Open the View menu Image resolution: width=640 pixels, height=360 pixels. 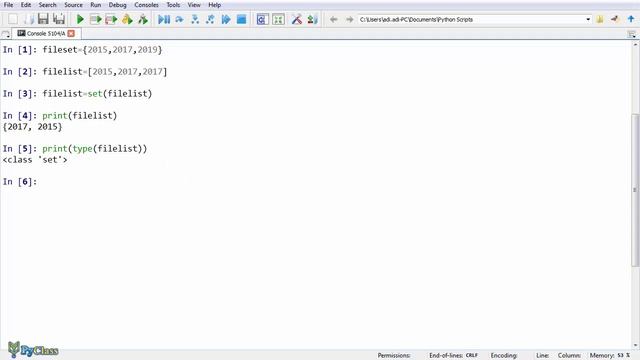point(194,5)
